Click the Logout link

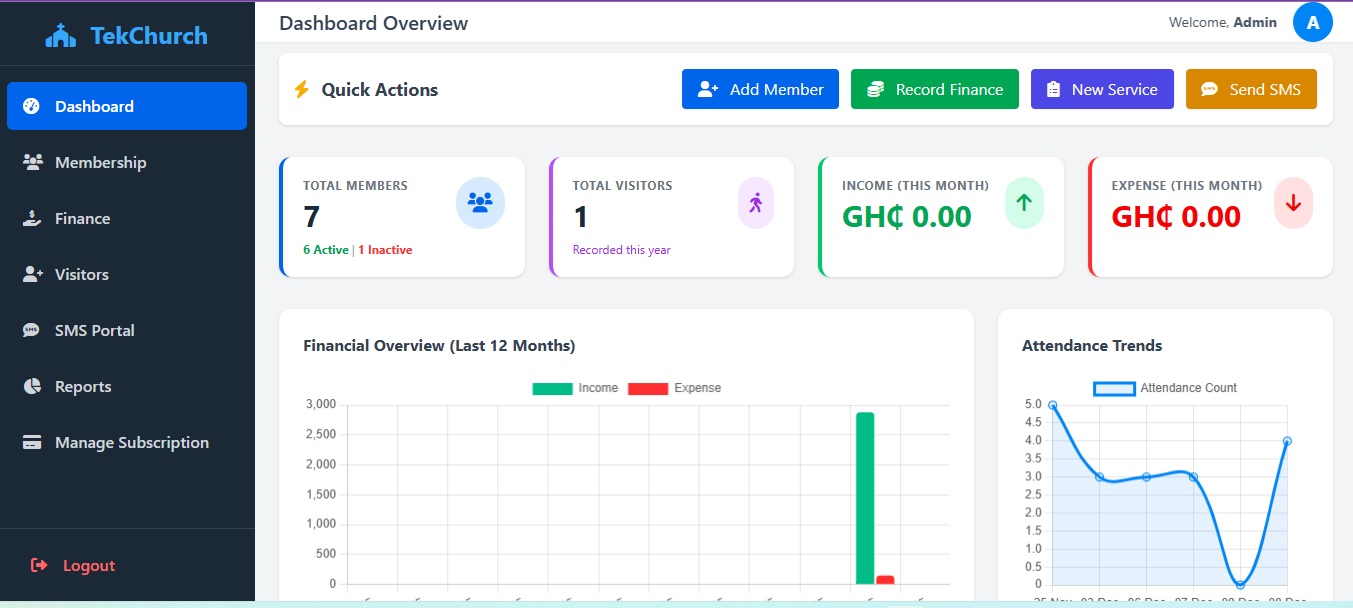[75, 565]
